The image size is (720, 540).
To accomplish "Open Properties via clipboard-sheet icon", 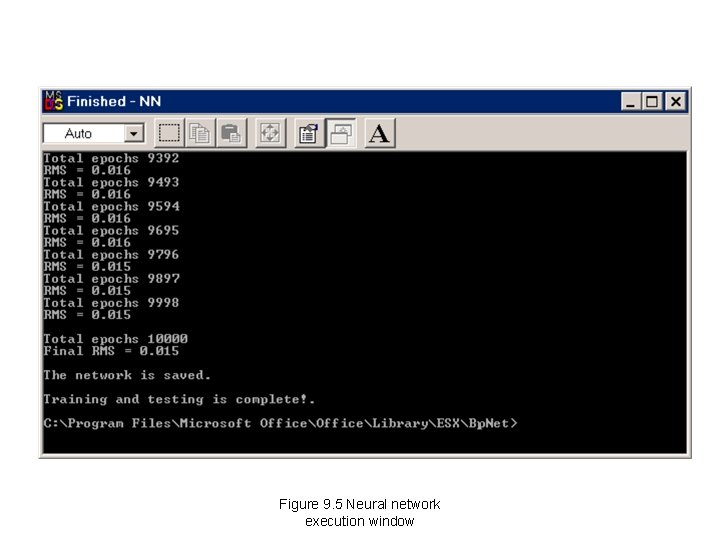I will pyautogui.click(x=309, y=133).
